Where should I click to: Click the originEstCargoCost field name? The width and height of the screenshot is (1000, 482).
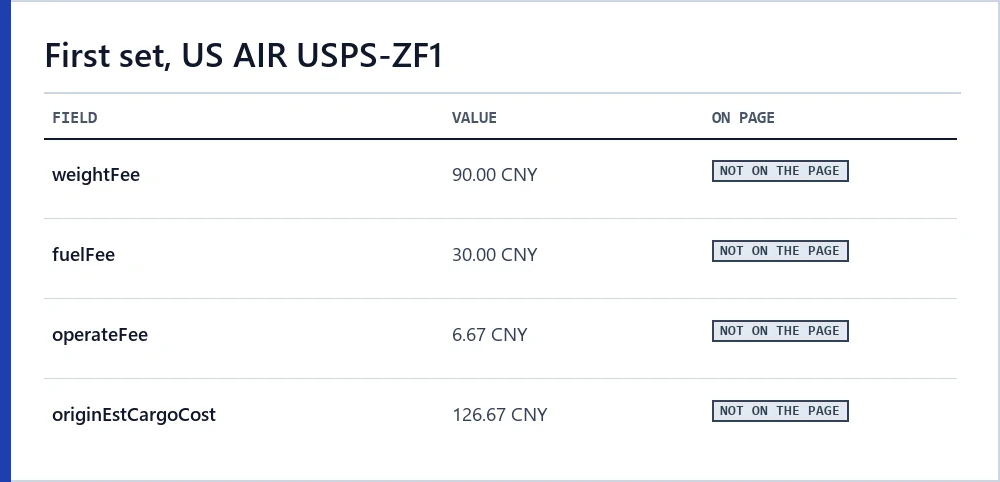(134, 415)
